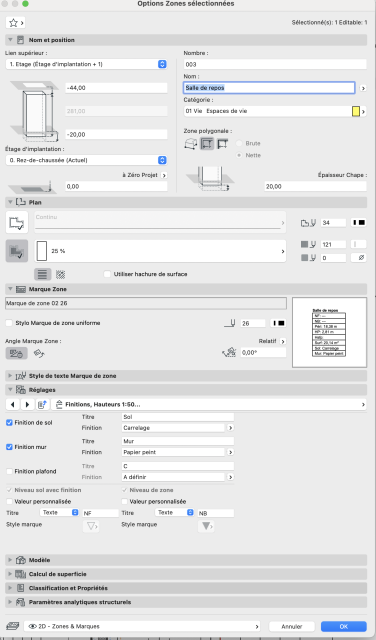Open the NB style marque filled triangle picker
The width and height of the screenshot is (376, 640).
pyautogui.click(x=206, y=527)
